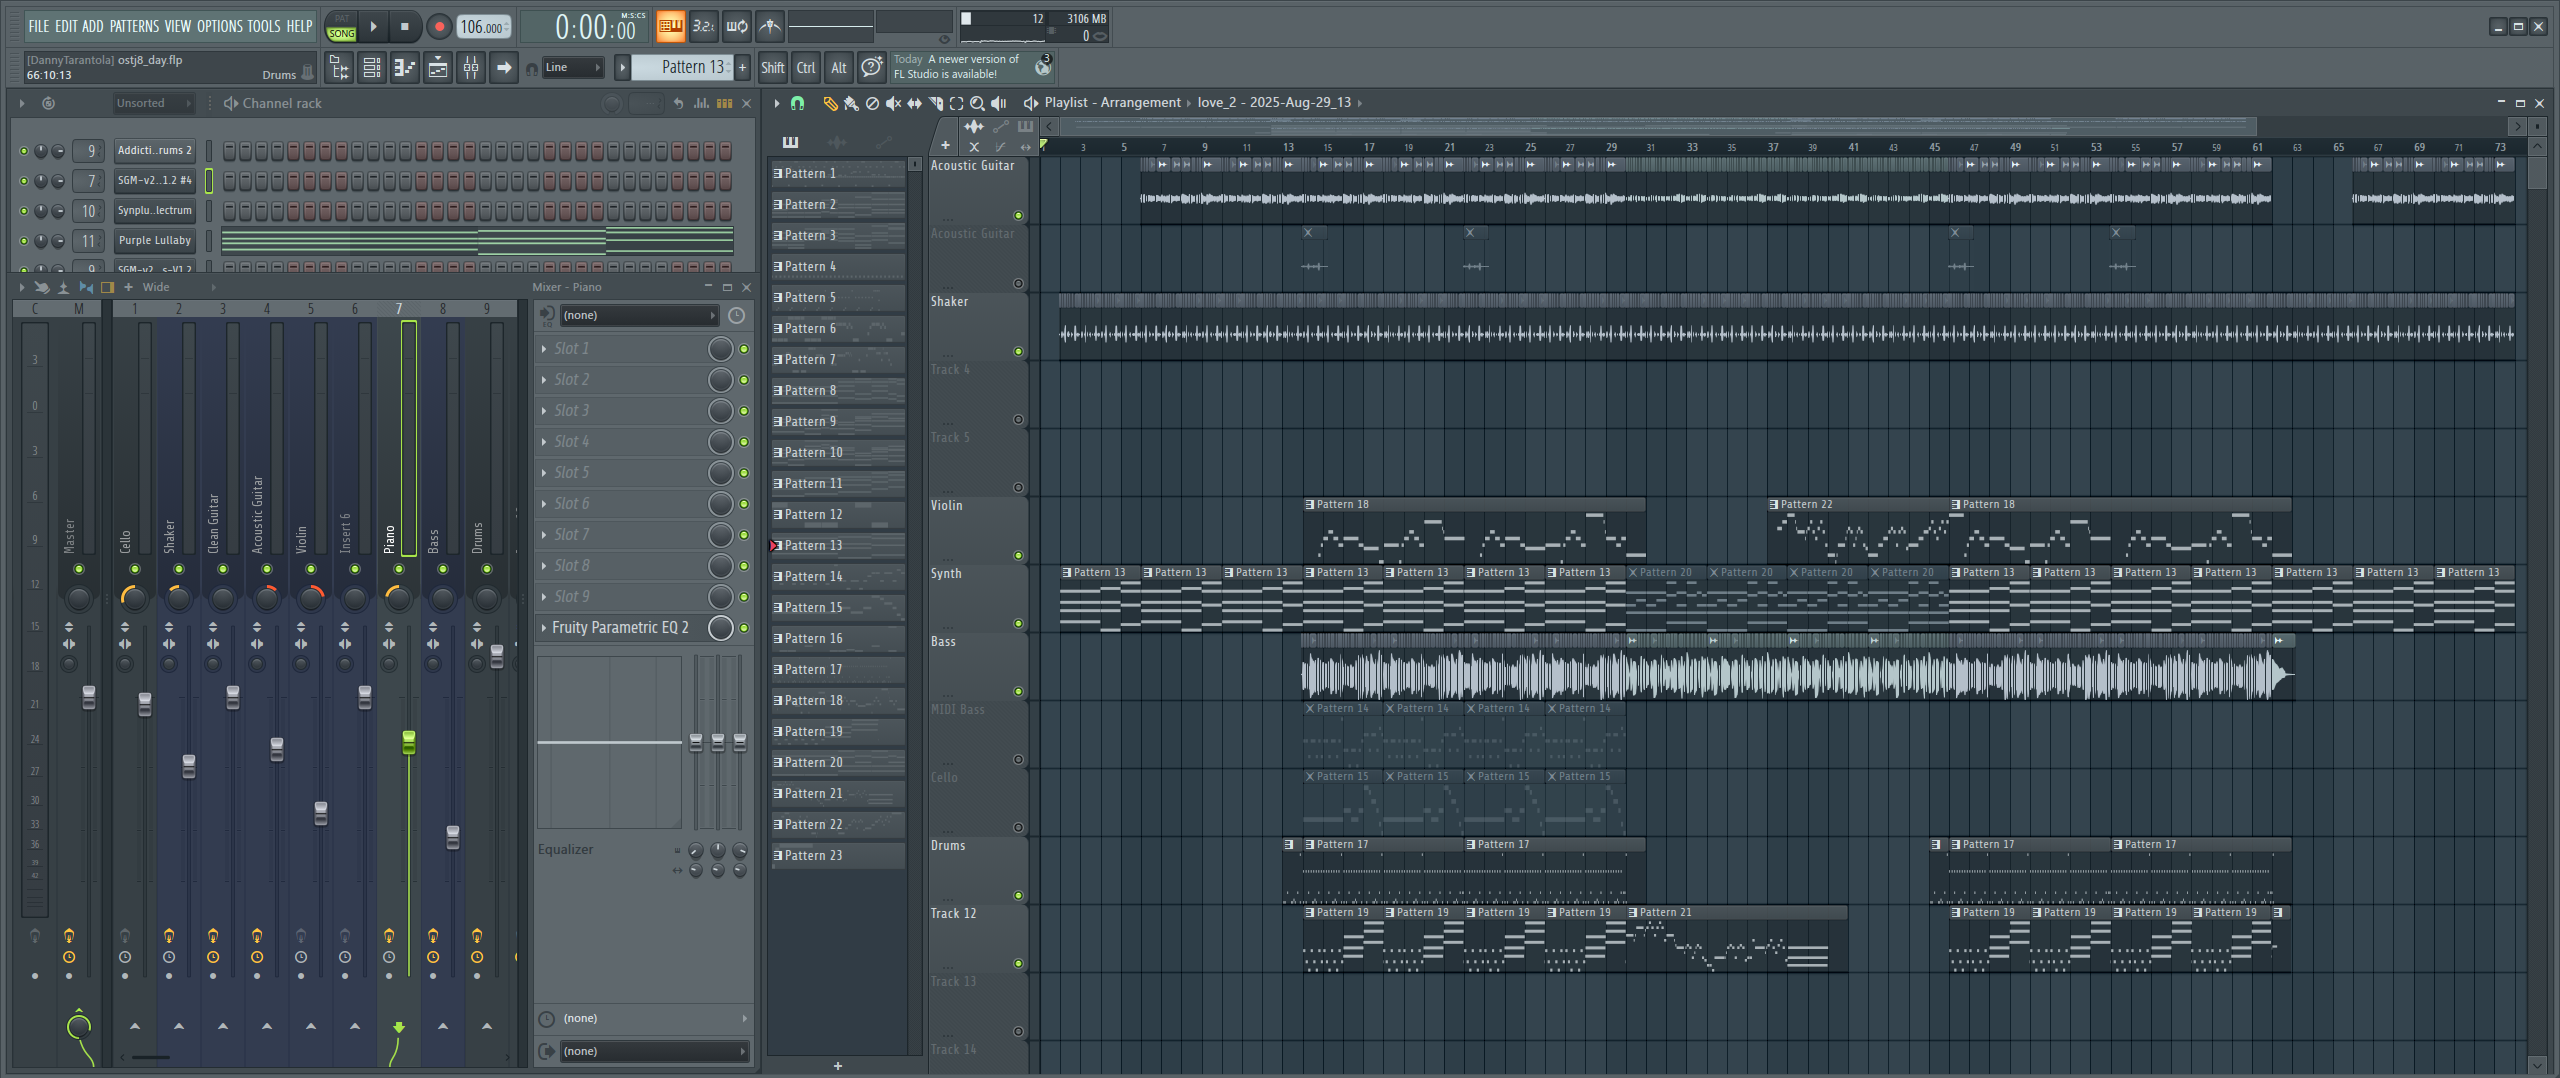Toggle the metronome button
Screen dimensions: 2560x1078
tap(769, 27)
